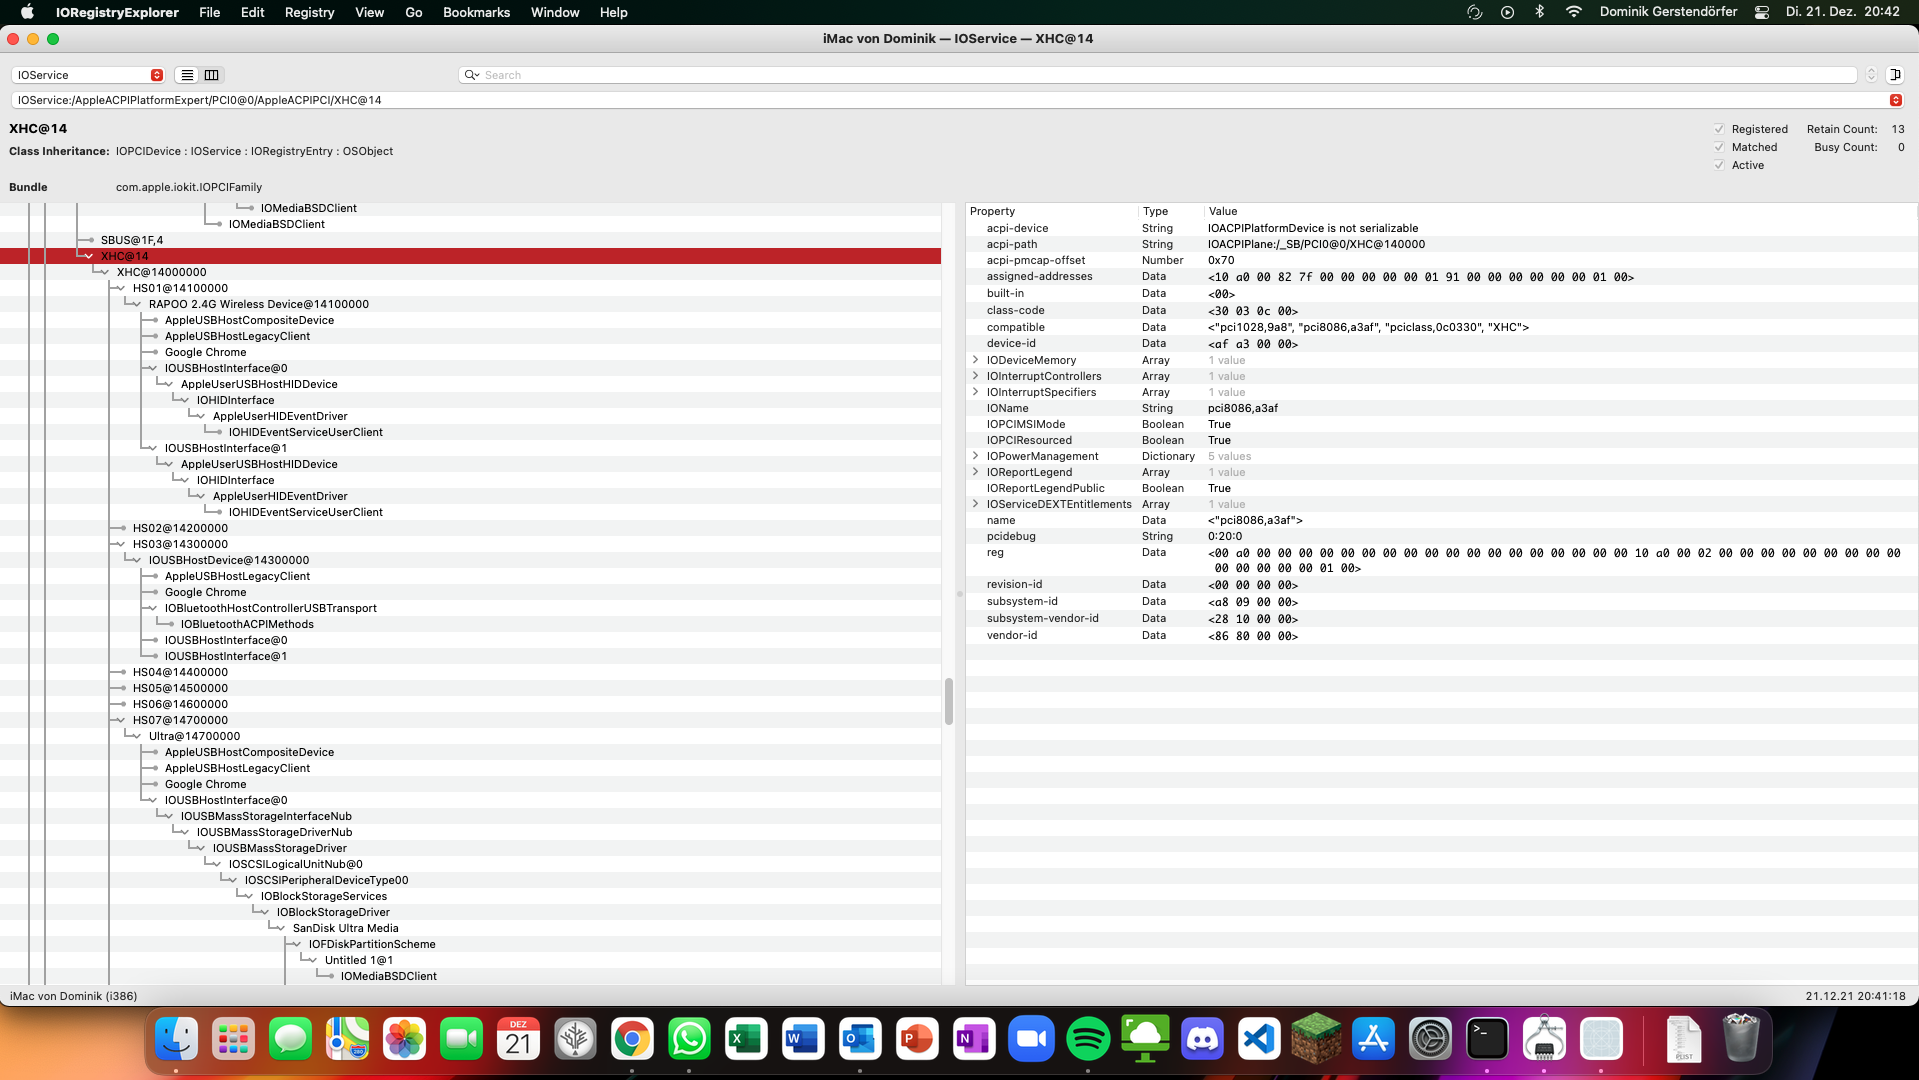Click the search magnifier icon
The width and height of the screenshot is (1919, 1080).
click(x=470, y=75)
